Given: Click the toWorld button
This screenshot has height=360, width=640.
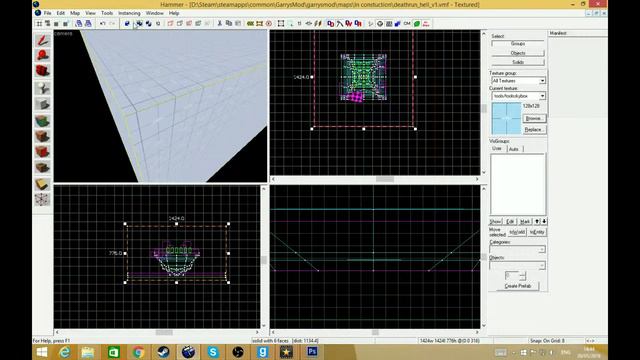Looking at the screenshot, I should tap(517, 232).
